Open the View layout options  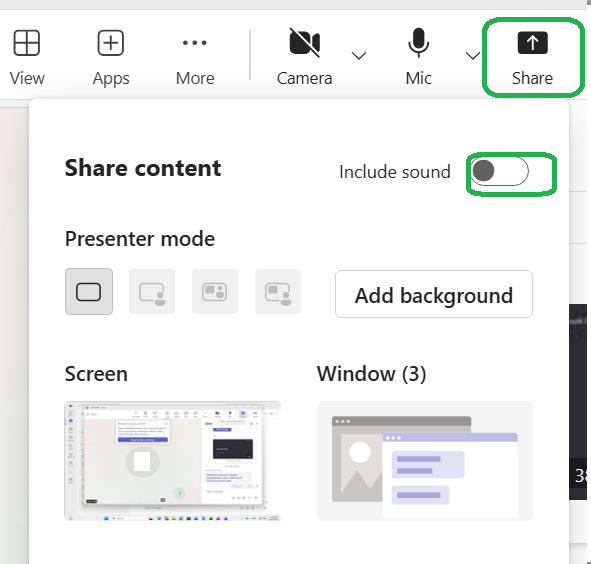[26, 57]
